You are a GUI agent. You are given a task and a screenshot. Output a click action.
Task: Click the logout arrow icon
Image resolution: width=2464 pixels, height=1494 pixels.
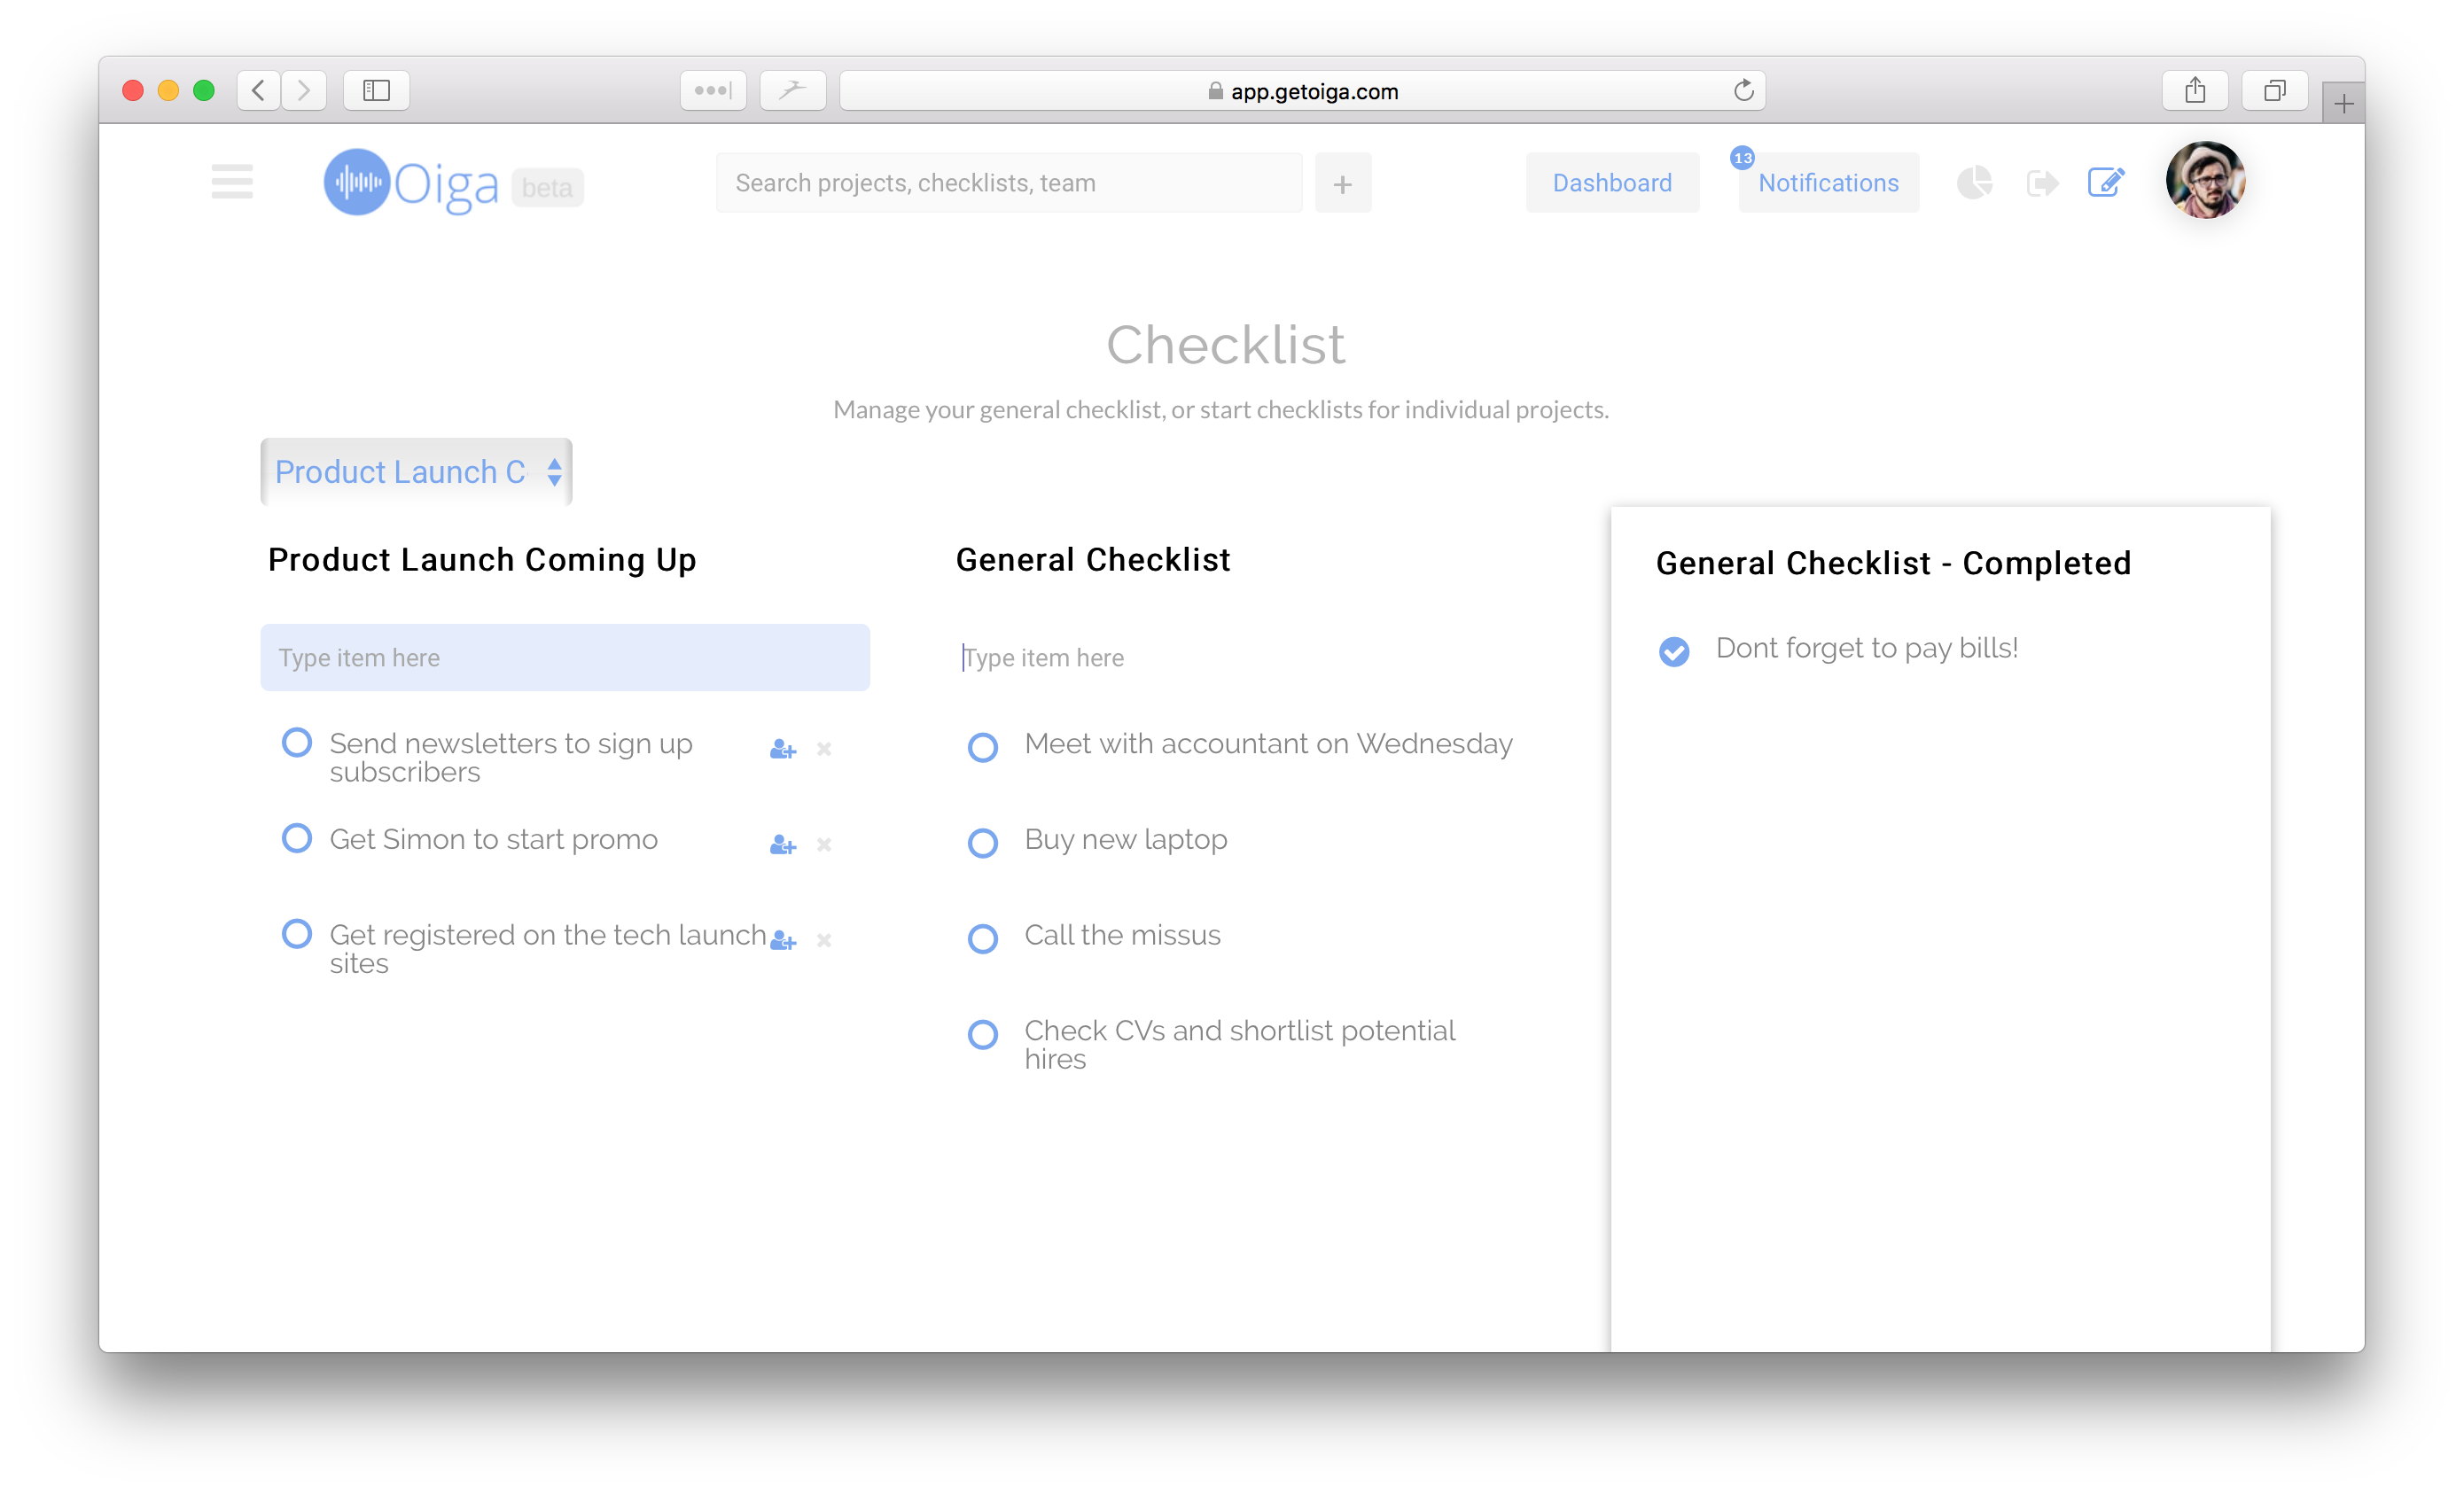(2041, 183)
